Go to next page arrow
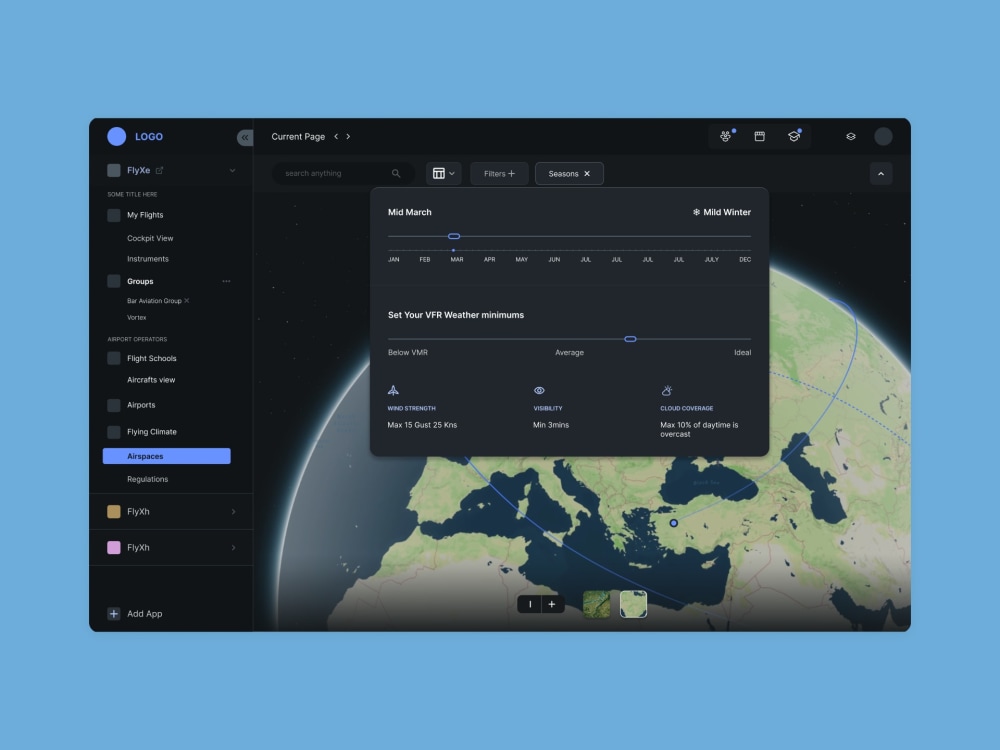The image size is (1000, 750). pos(348,136)
